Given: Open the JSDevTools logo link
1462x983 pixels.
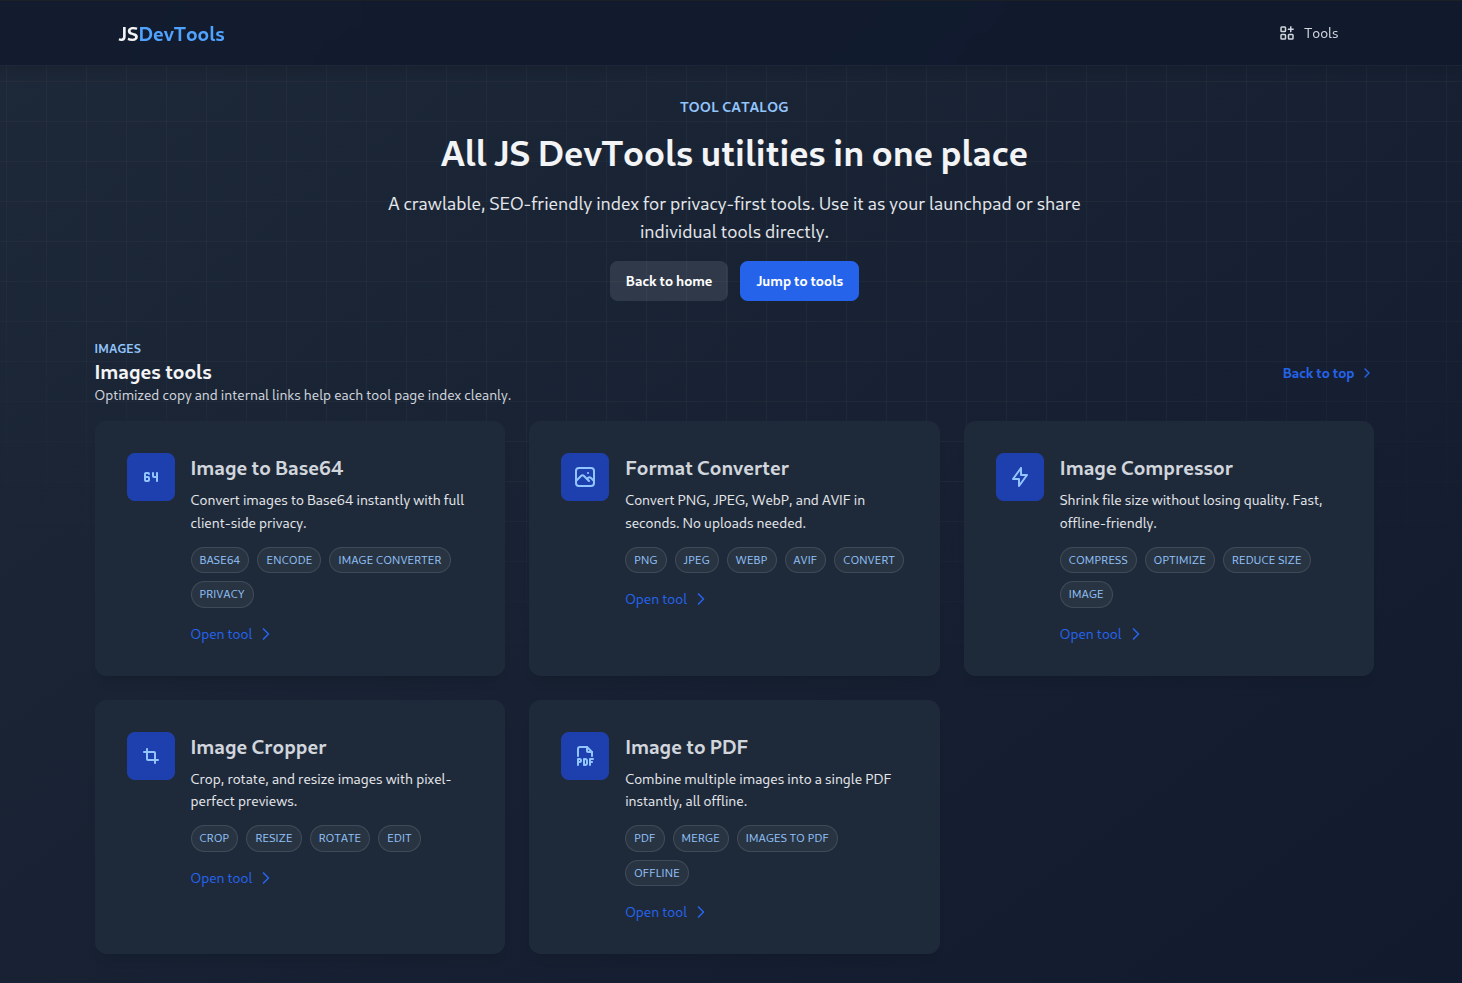Looking at the screenshot, I should (x=171, y=33).
